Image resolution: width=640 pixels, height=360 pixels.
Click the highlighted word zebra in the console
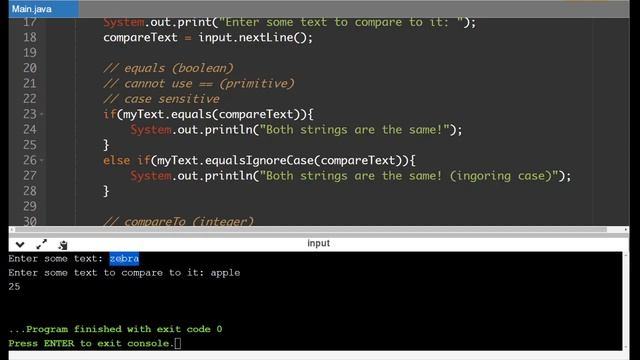[124, 259]
